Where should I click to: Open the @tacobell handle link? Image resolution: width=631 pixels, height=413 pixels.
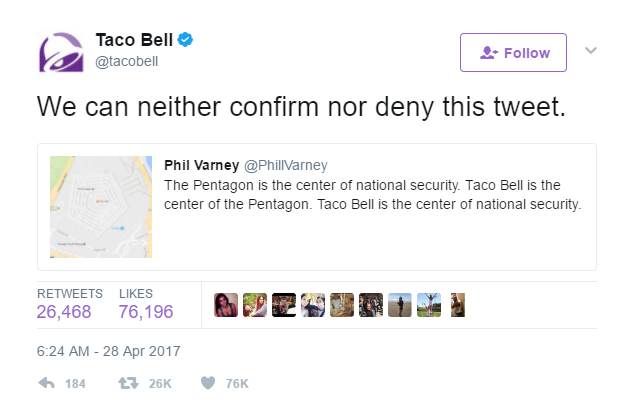[x=126, y=61]
